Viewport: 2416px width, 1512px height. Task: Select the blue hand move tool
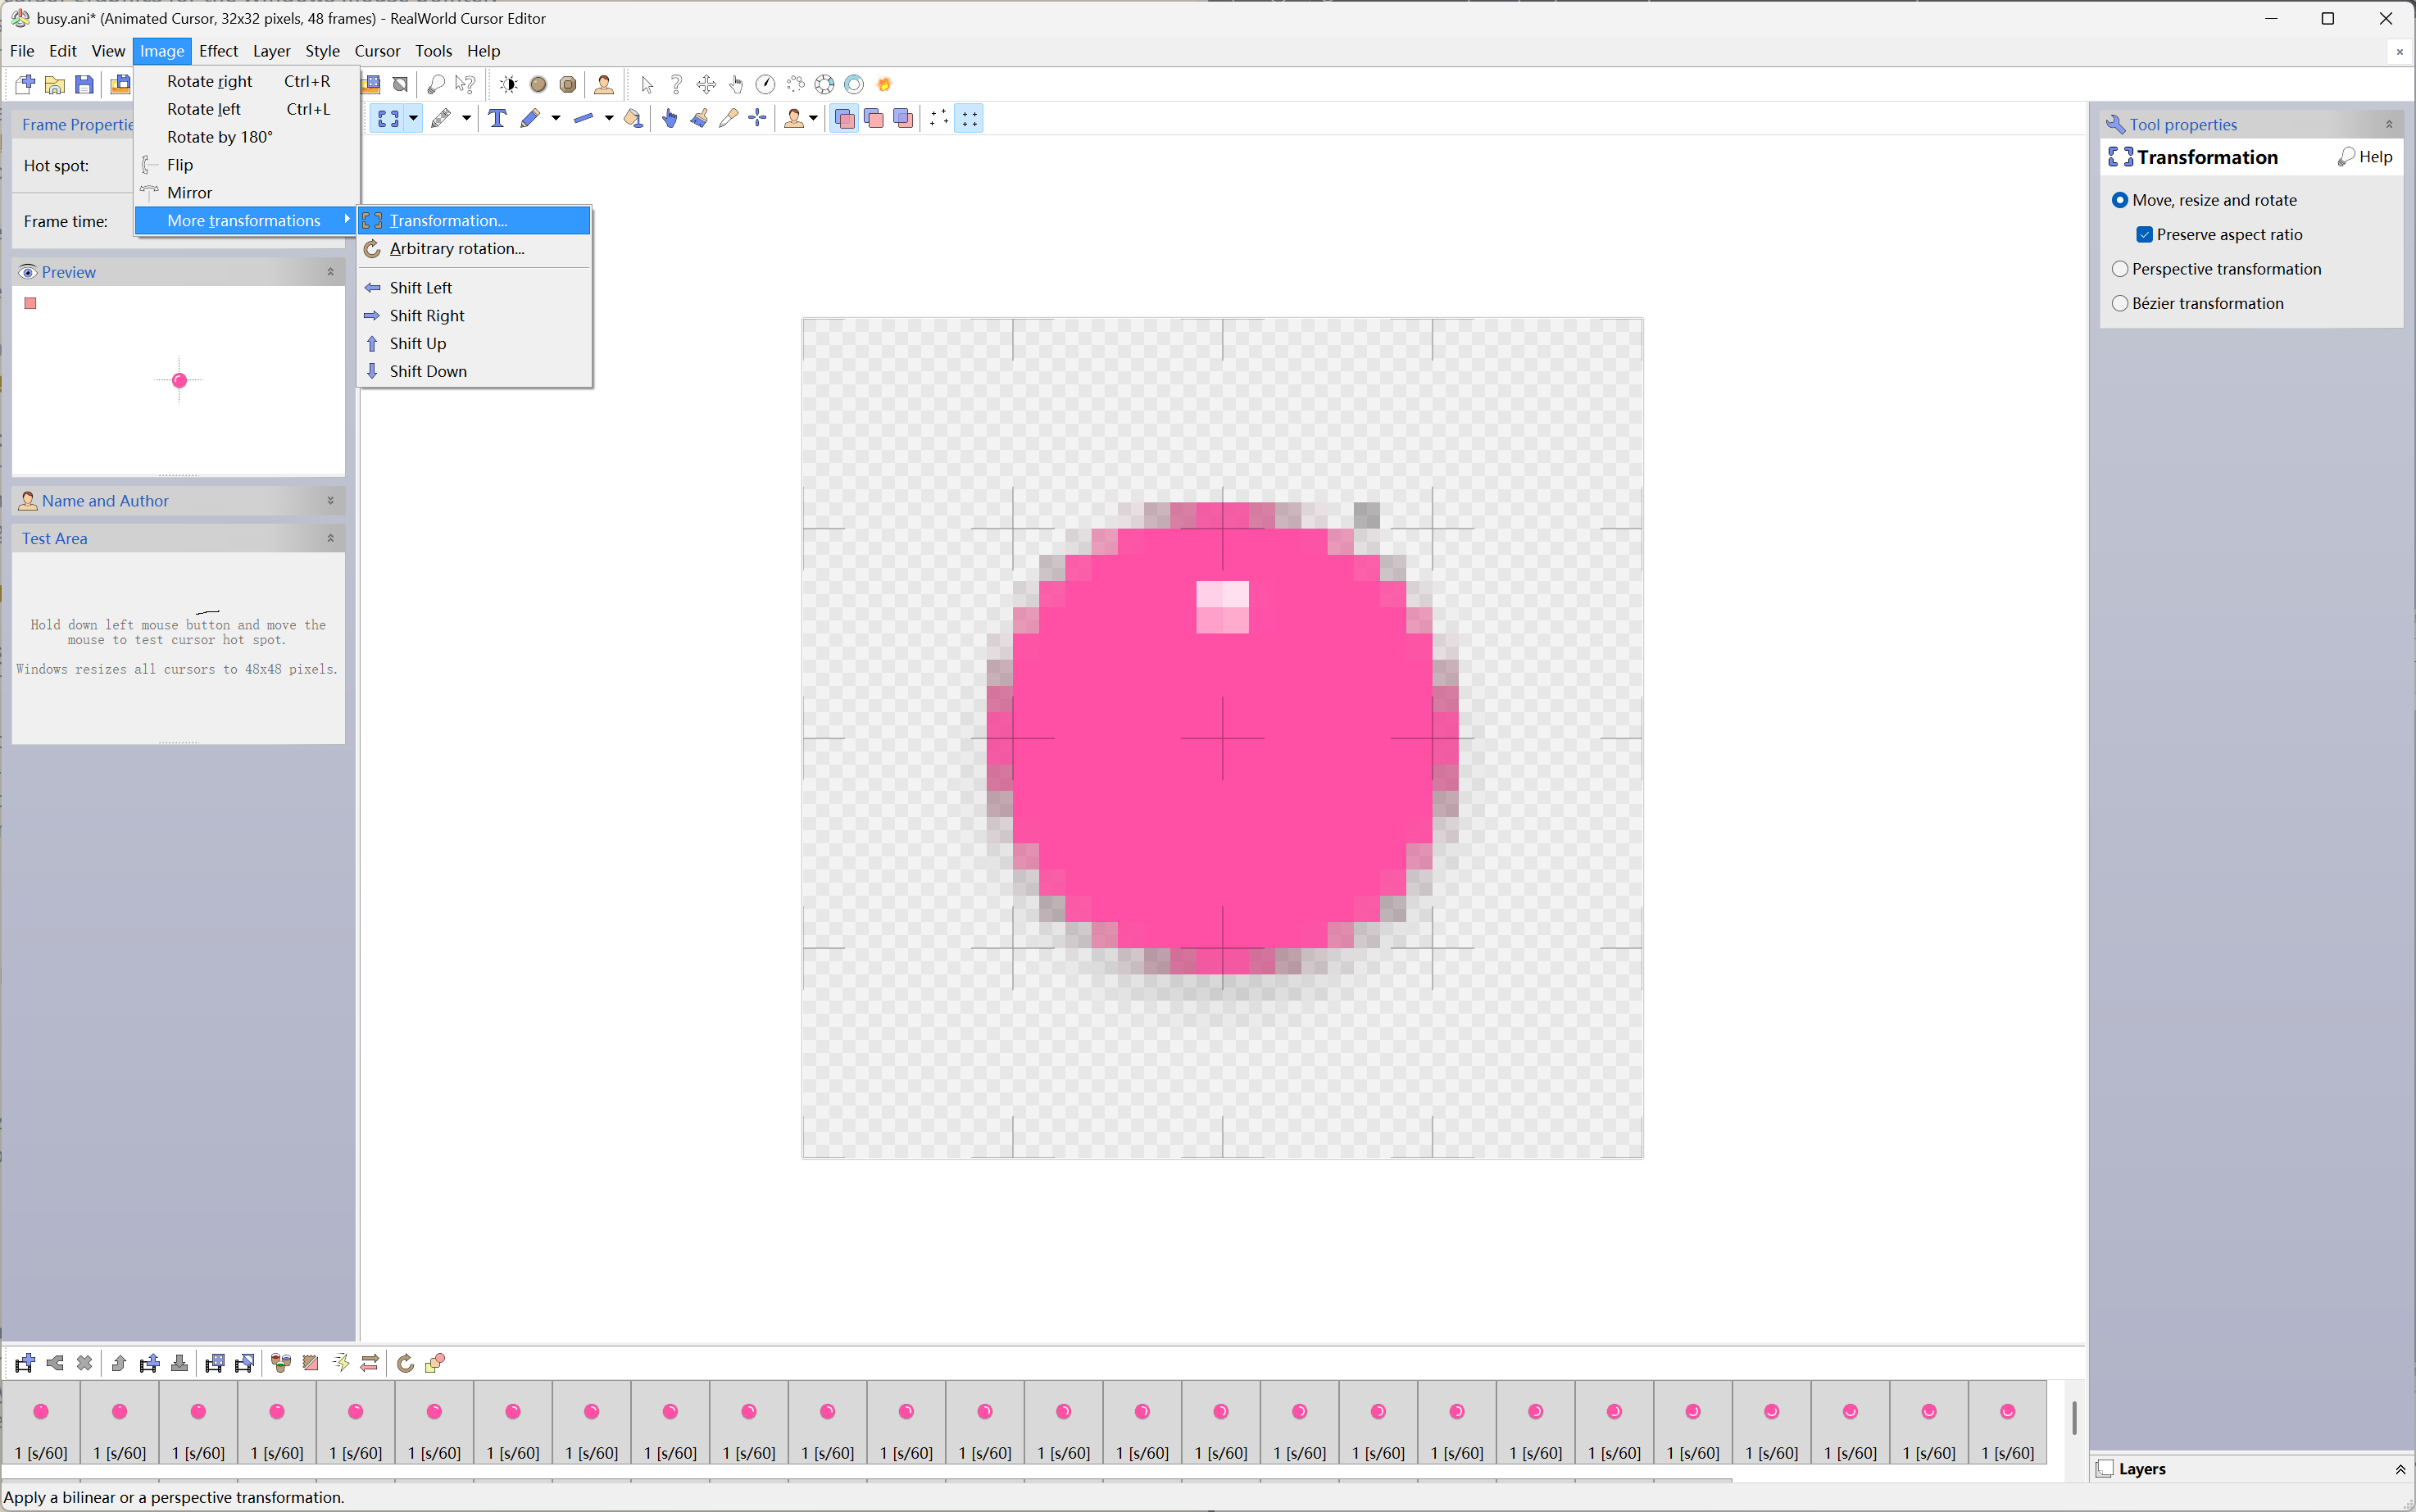click(669, 118)
